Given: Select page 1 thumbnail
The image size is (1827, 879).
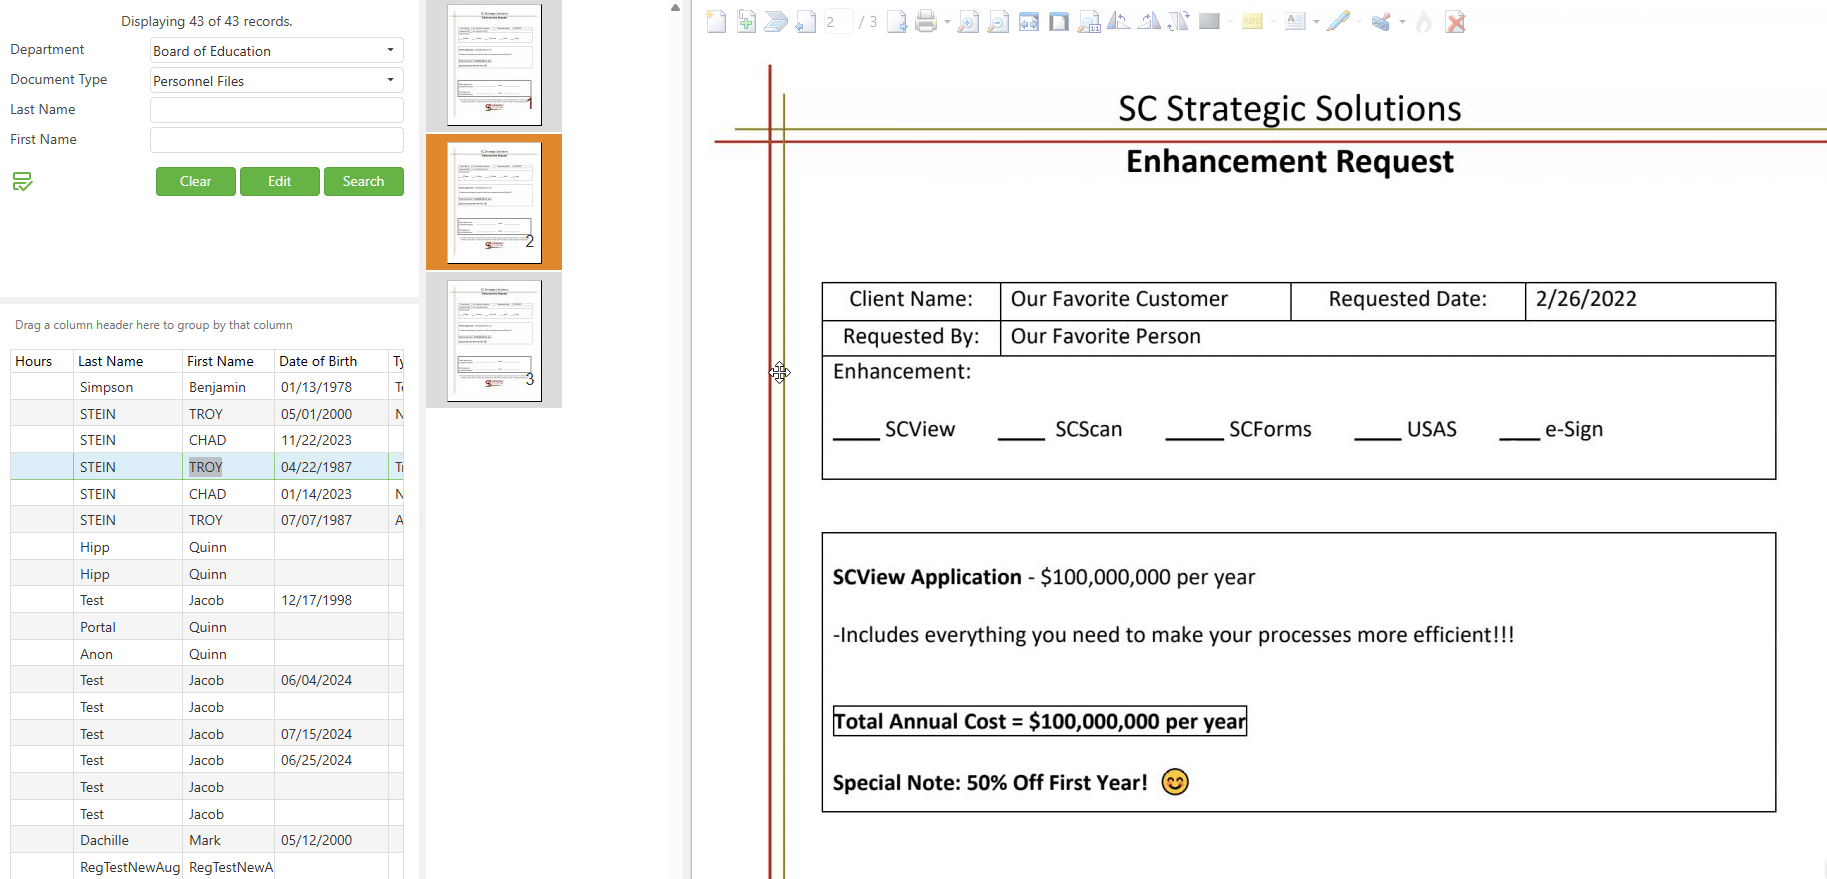Looking at the screenshot, I should coord(494,65).
